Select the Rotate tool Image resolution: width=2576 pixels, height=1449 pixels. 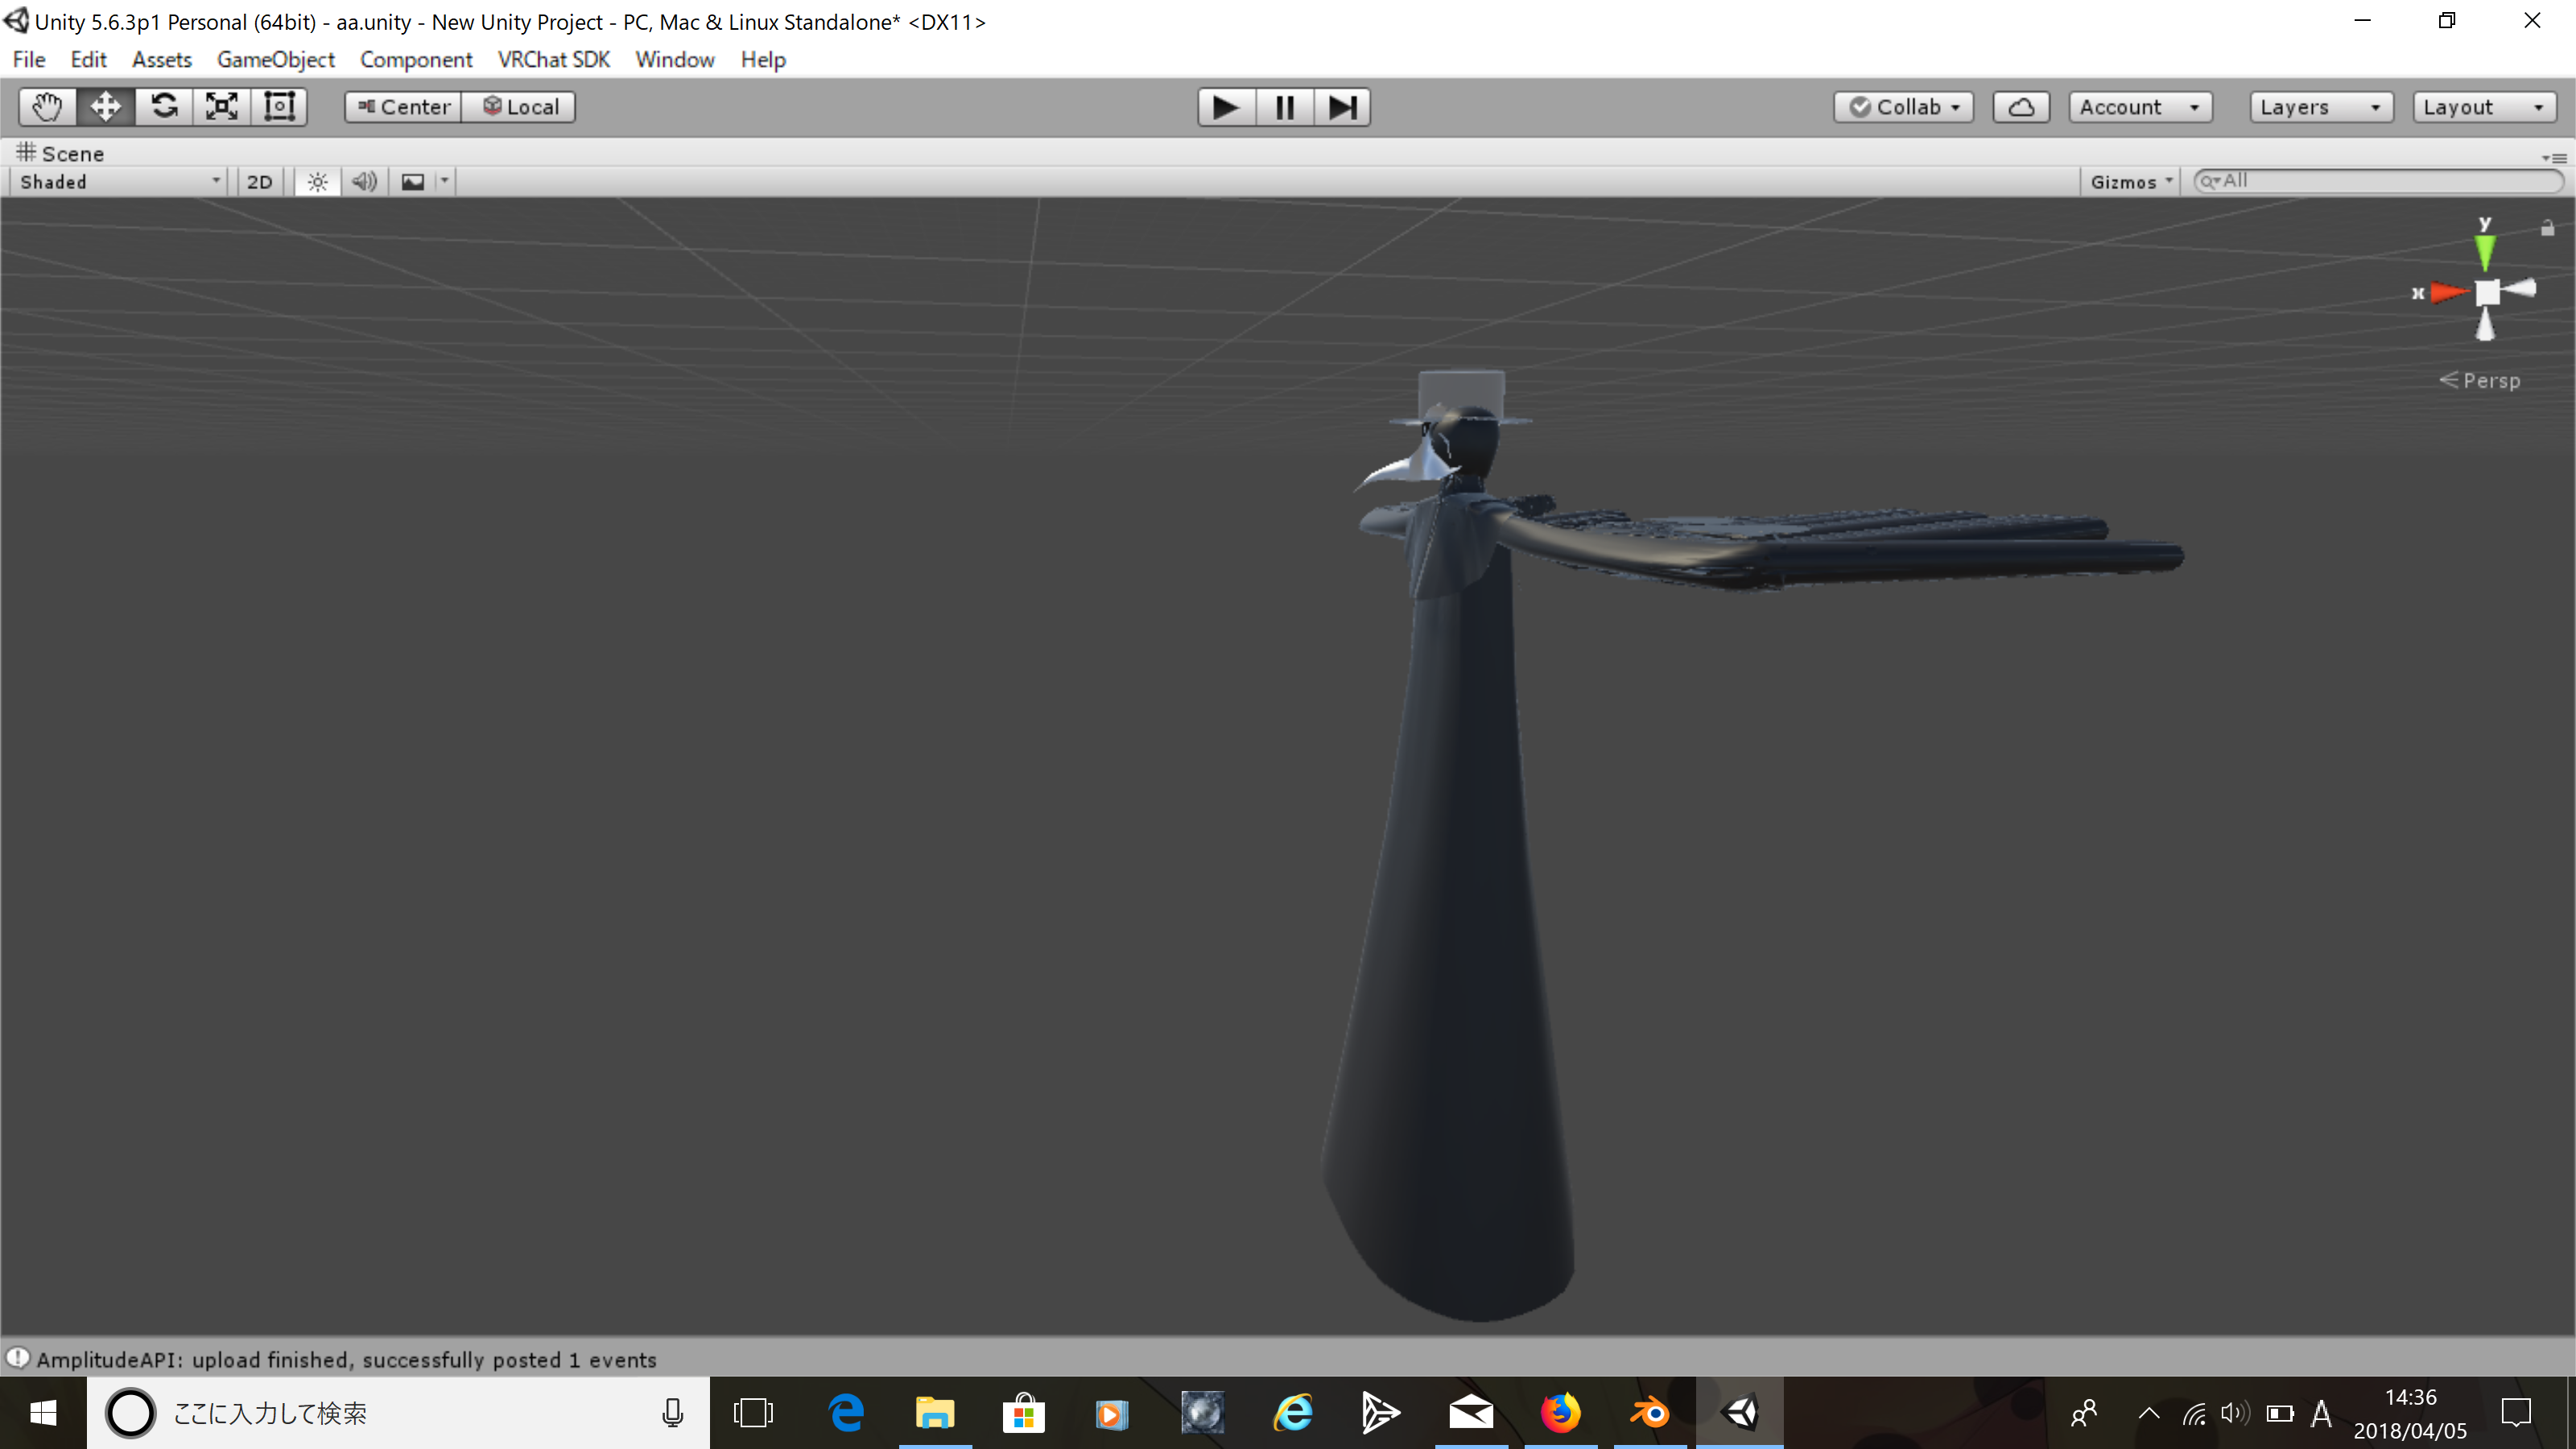click(164, 107)
